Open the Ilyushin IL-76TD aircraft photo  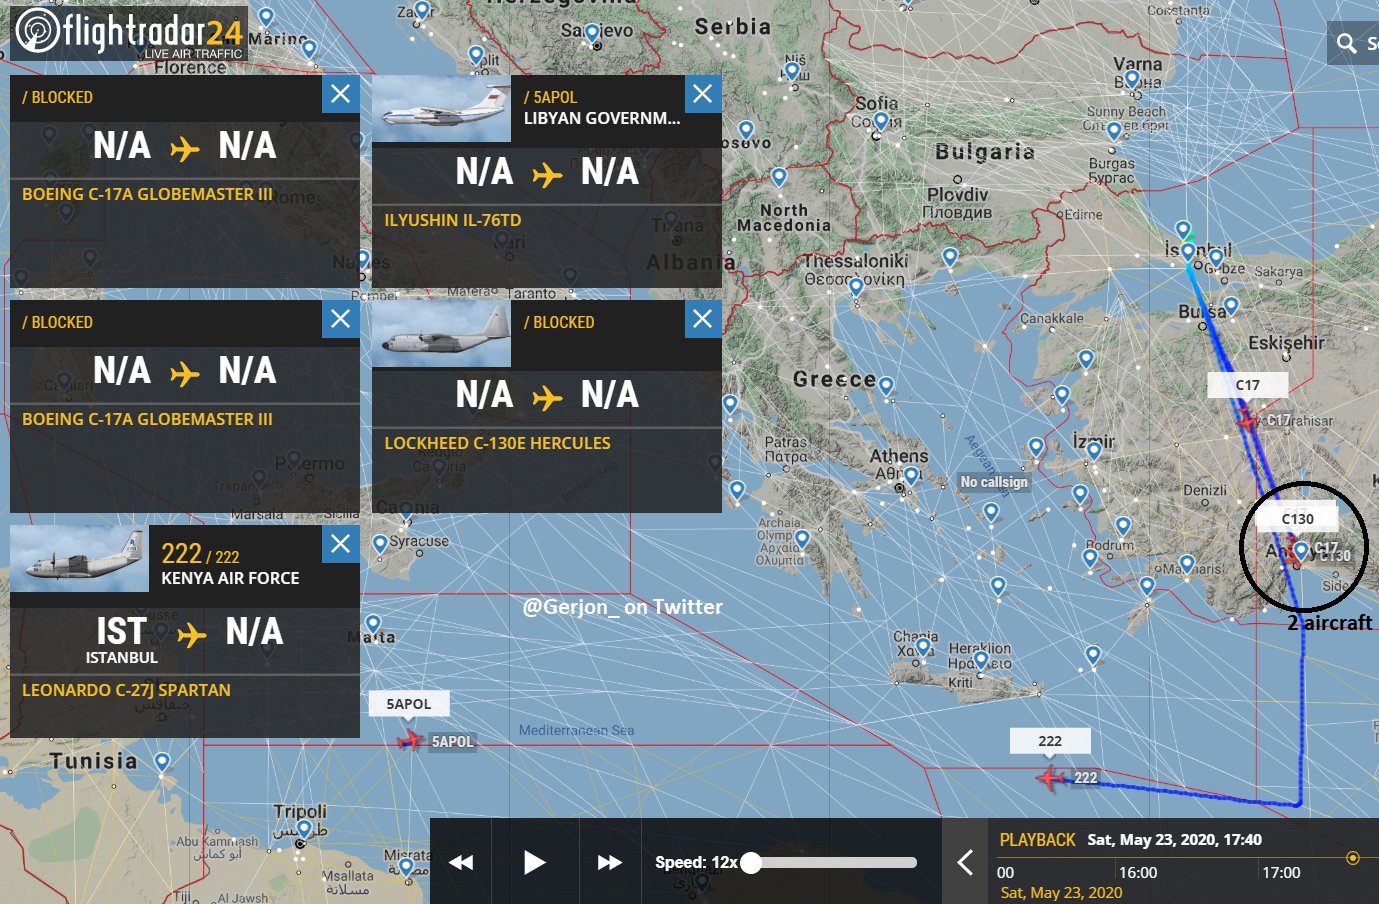tap(441, 111)
